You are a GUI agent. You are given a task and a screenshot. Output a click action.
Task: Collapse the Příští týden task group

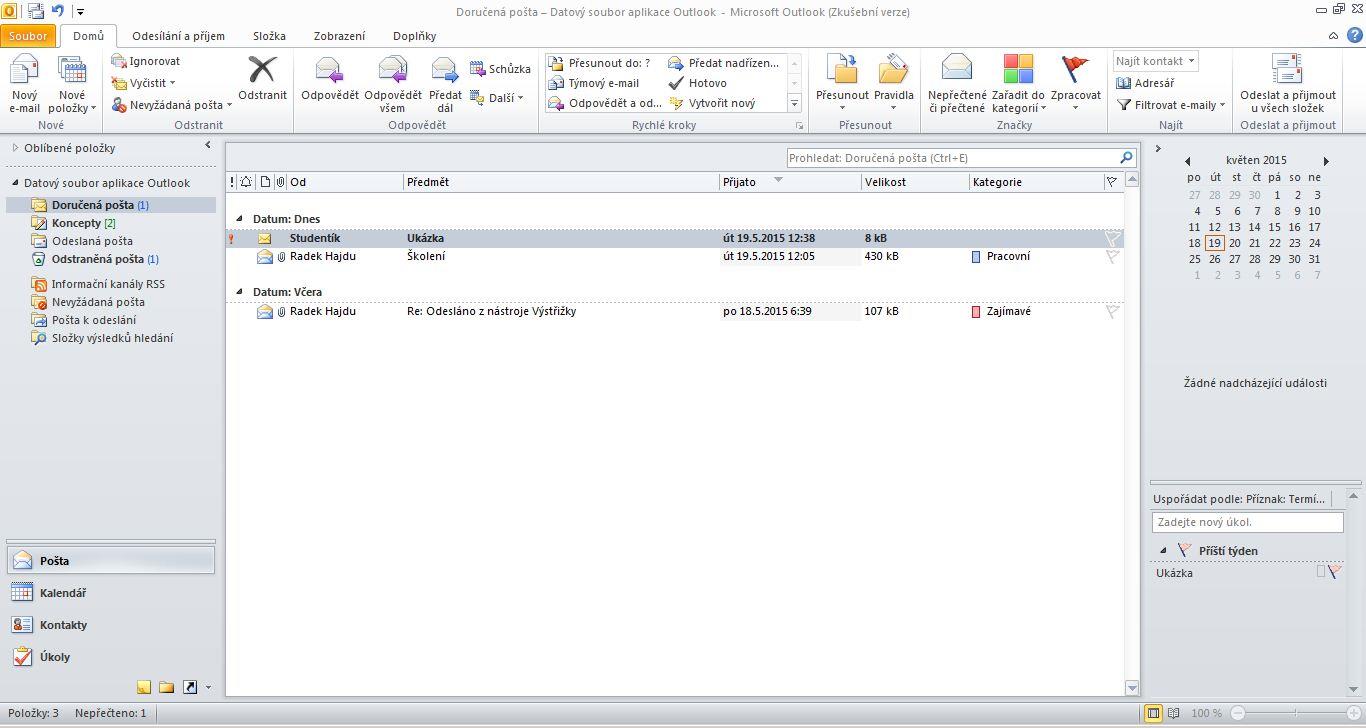[x=1163, y=551]
